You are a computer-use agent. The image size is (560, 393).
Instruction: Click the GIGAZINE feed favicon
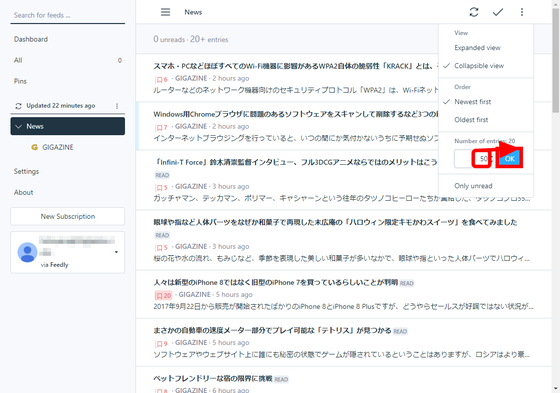tap(34, 147)
